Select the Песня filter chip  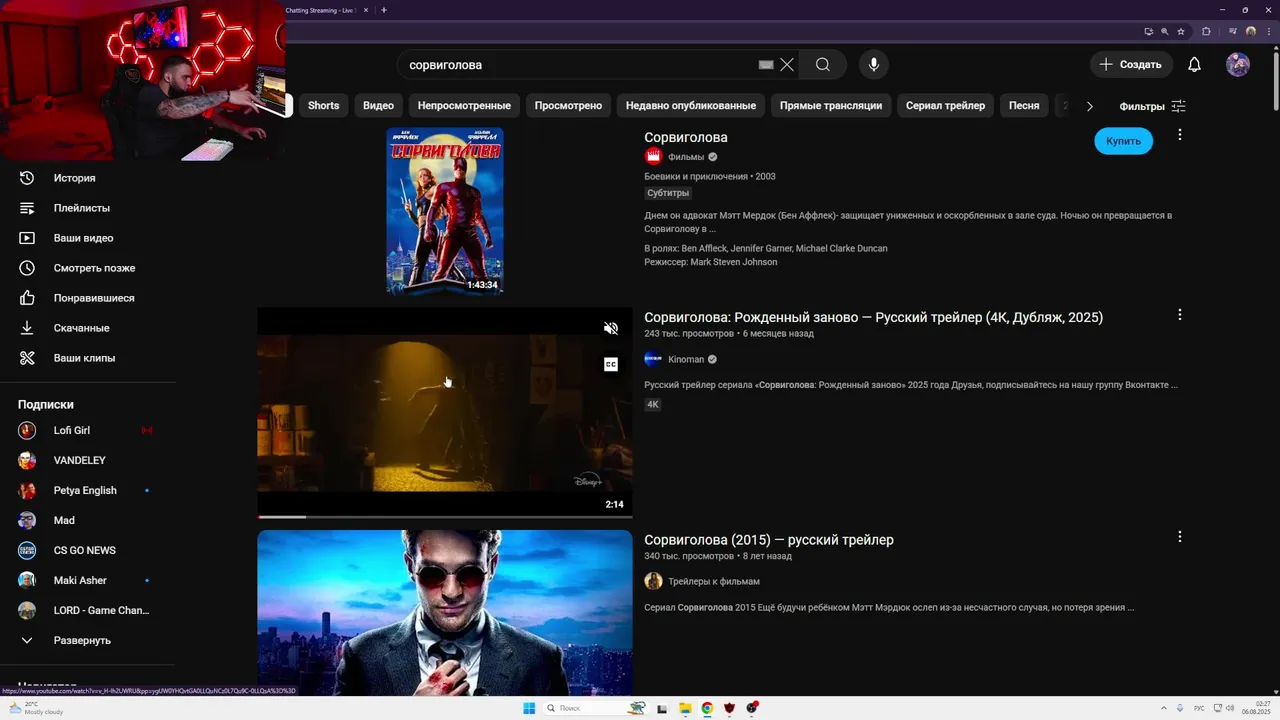point(1024,106)
